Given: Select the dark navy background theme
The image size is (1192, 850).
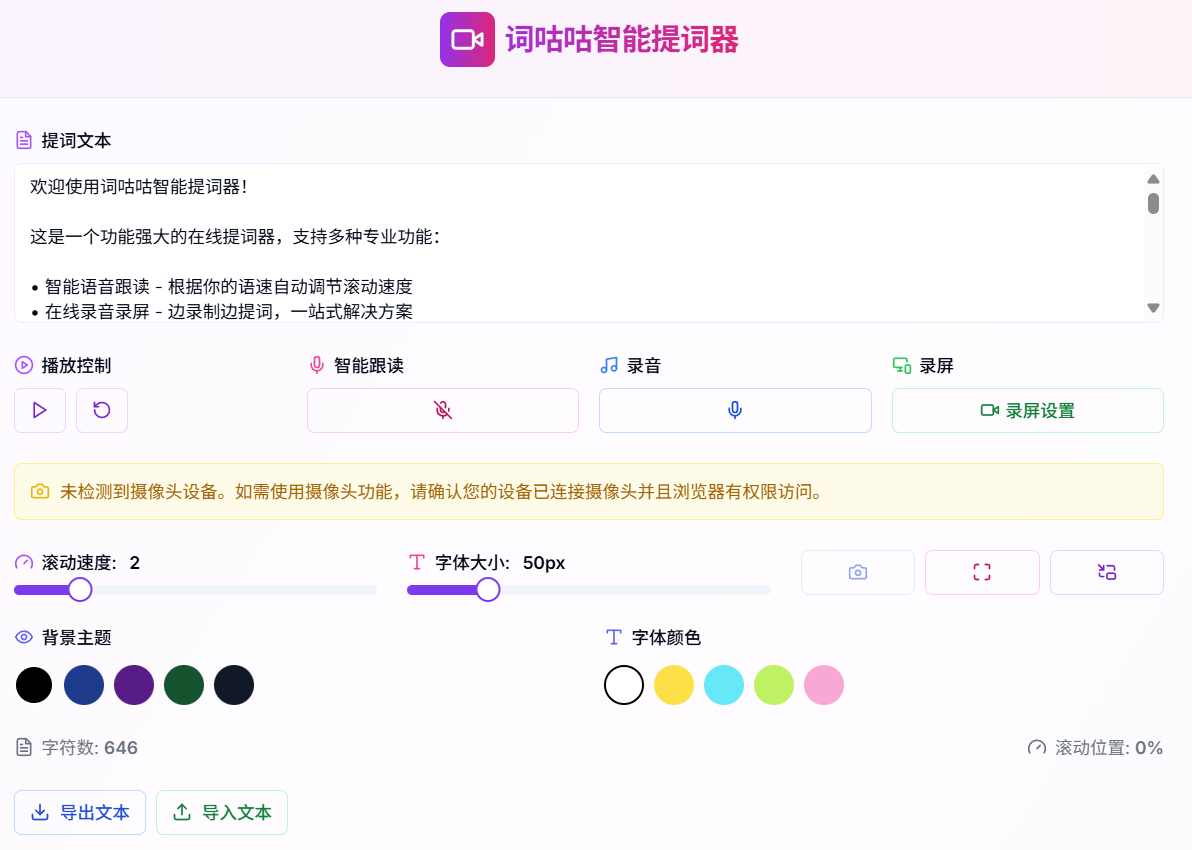Looking at the screenshot, I should click(x=234, y=685).
